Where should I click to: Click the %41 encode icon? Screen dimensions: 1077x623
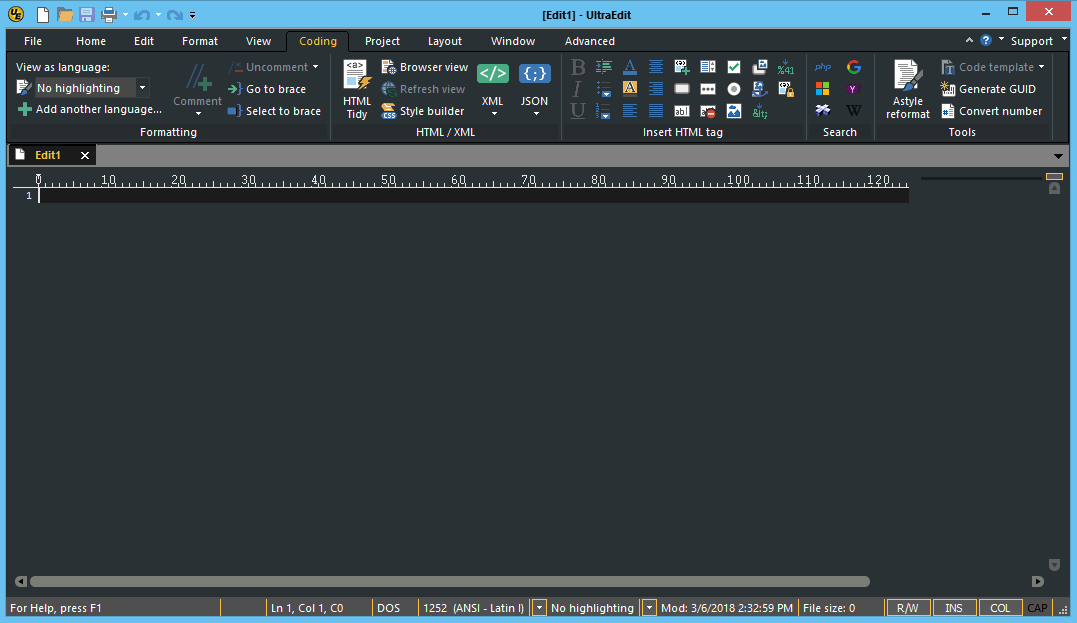(x=786, y=67)
